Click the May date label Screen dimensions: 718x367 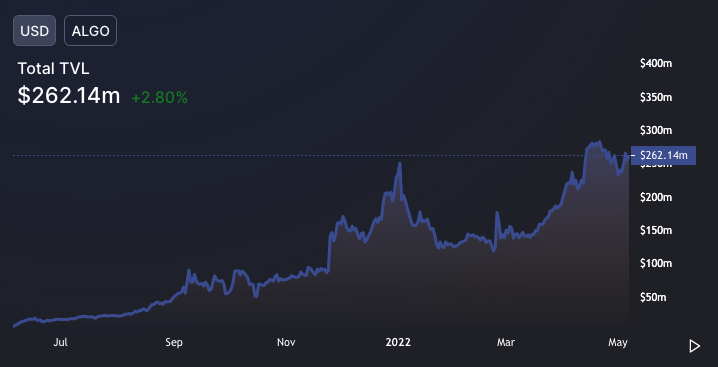618,342
